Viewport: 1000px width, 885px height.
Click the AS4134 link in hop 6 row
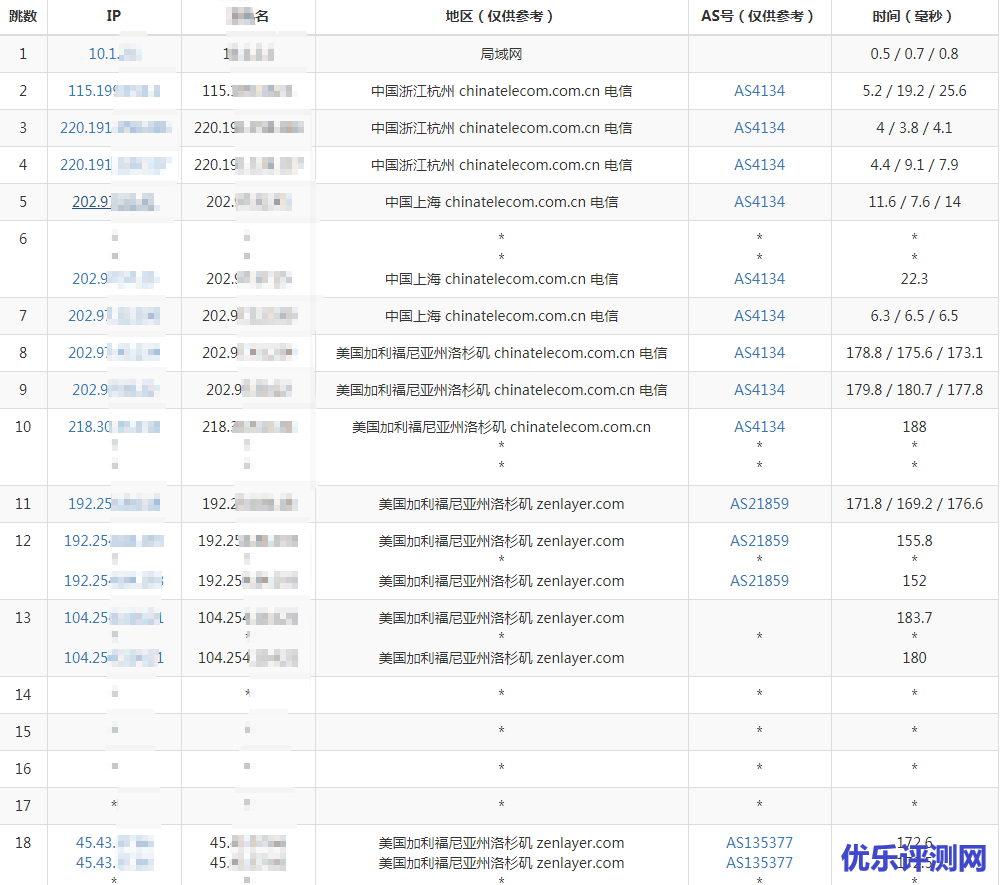759,279
